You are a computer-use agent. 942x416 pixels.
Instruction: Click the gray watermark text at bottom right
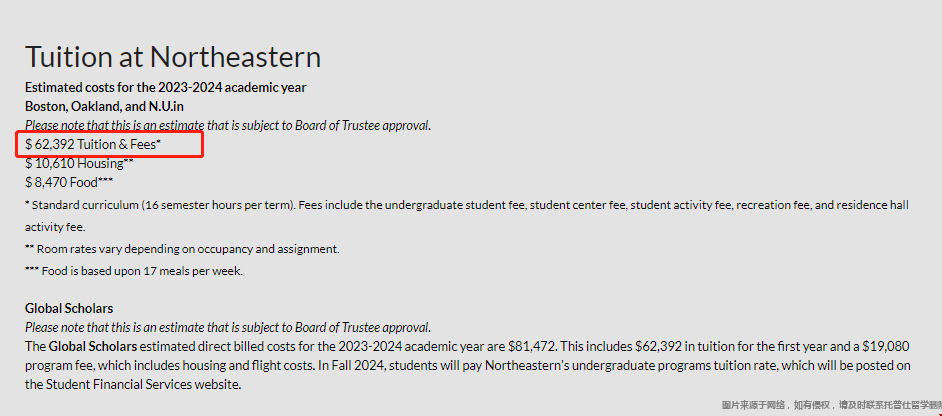(828, 405)
